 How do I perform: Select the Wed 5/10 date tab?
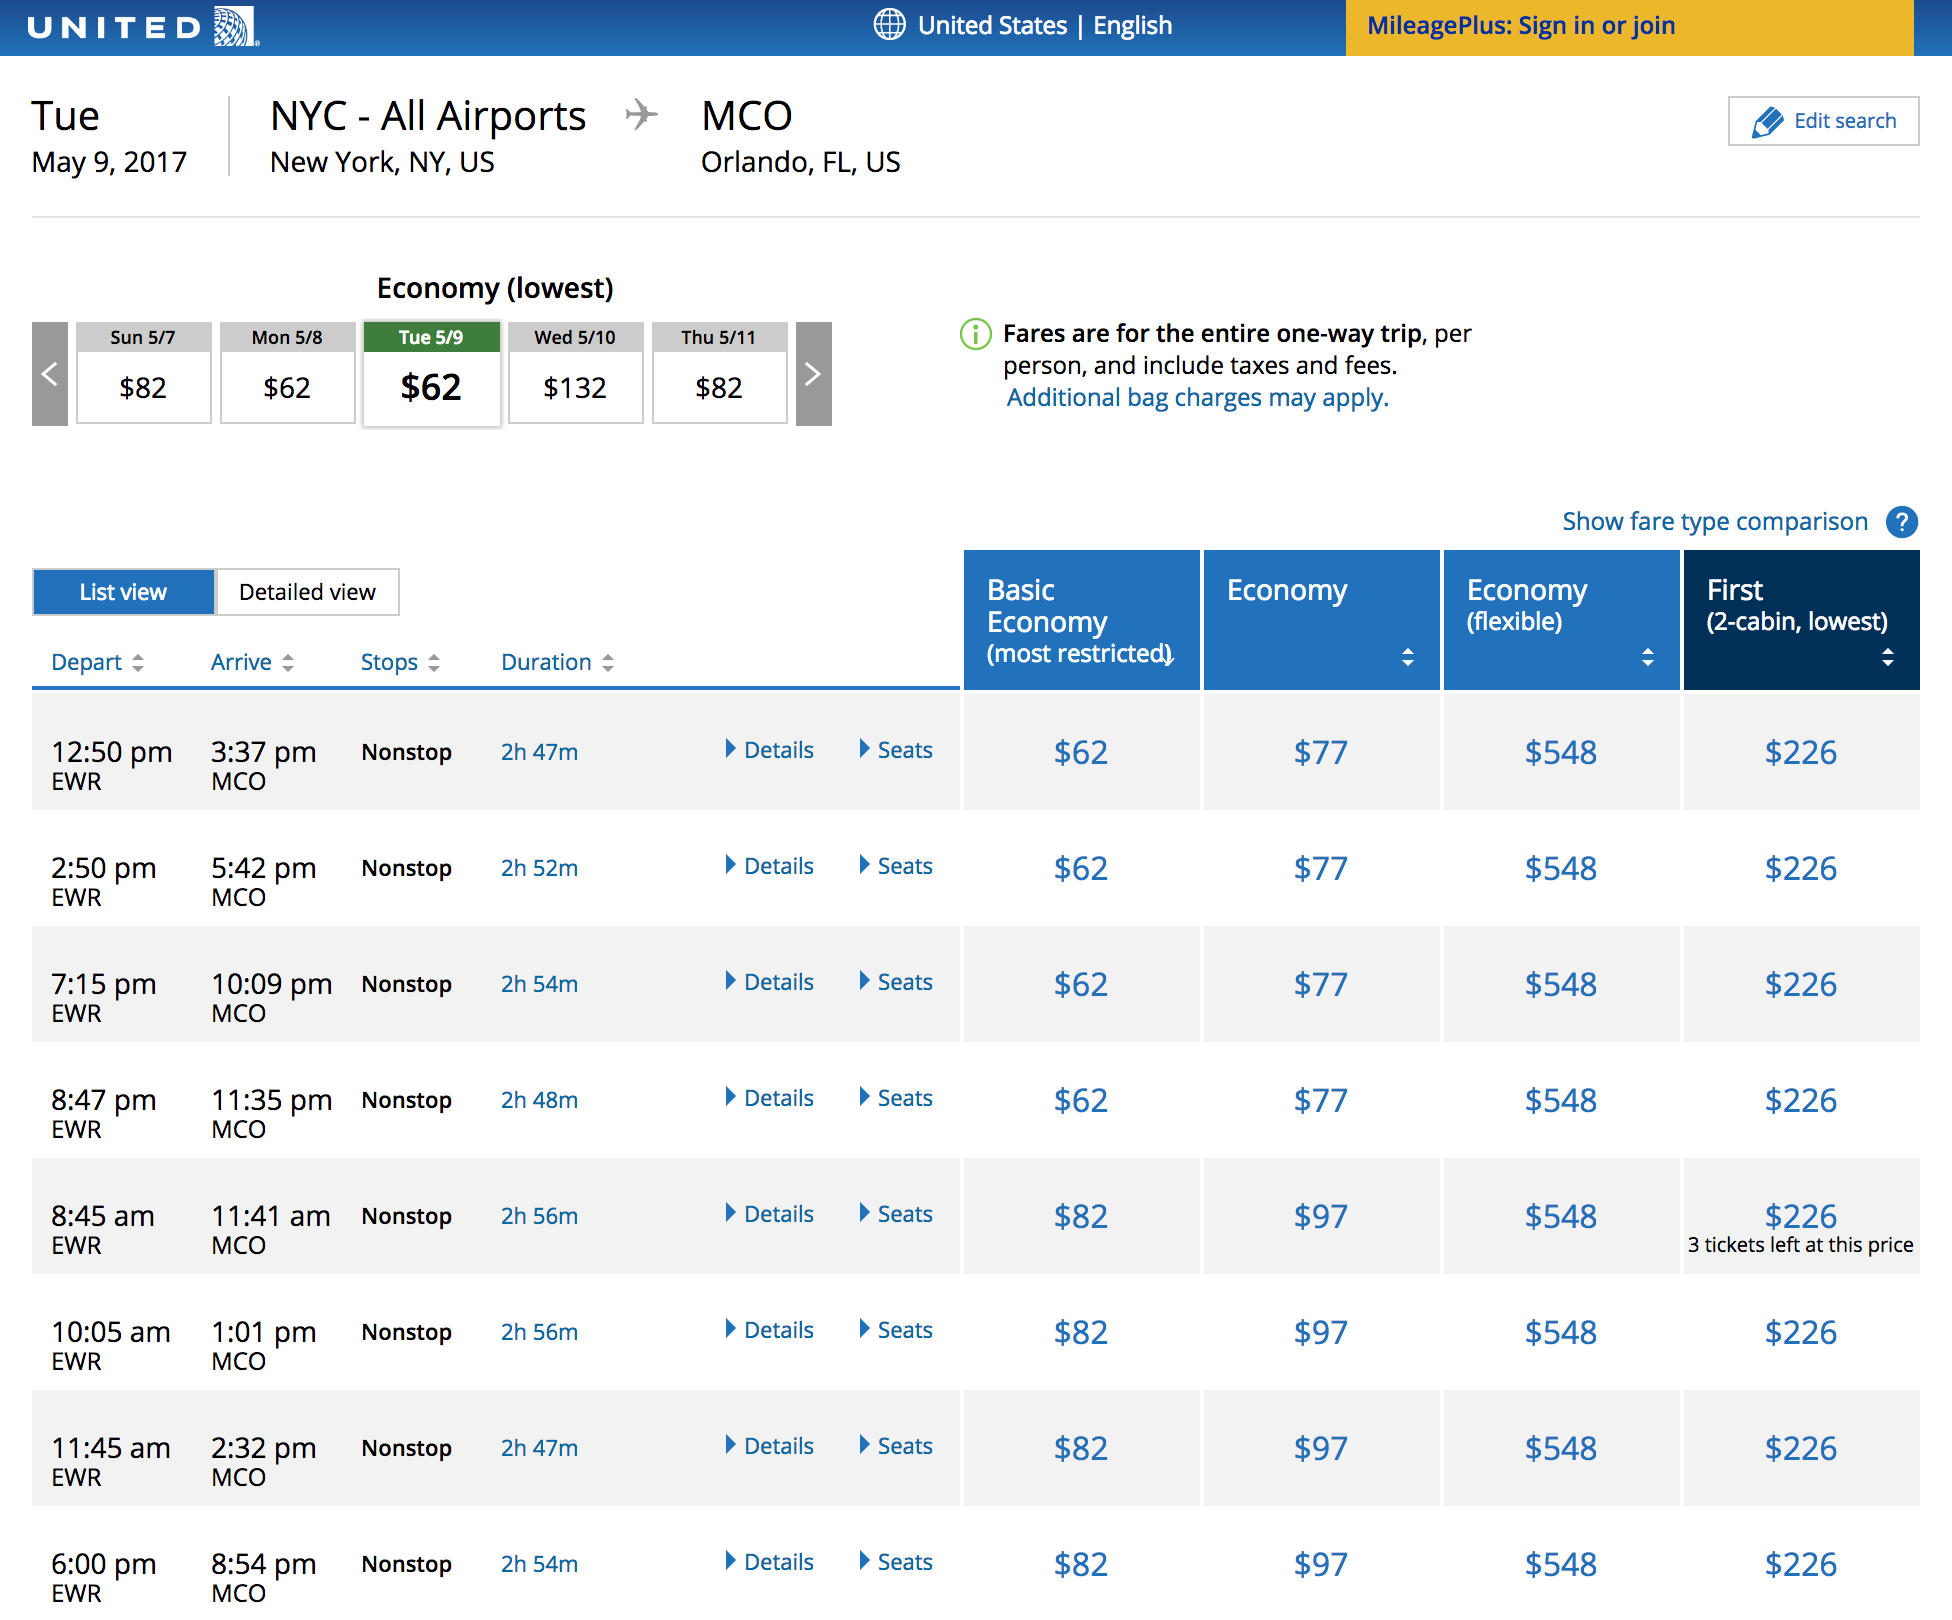pyautogui.click(x=575, y=374)
